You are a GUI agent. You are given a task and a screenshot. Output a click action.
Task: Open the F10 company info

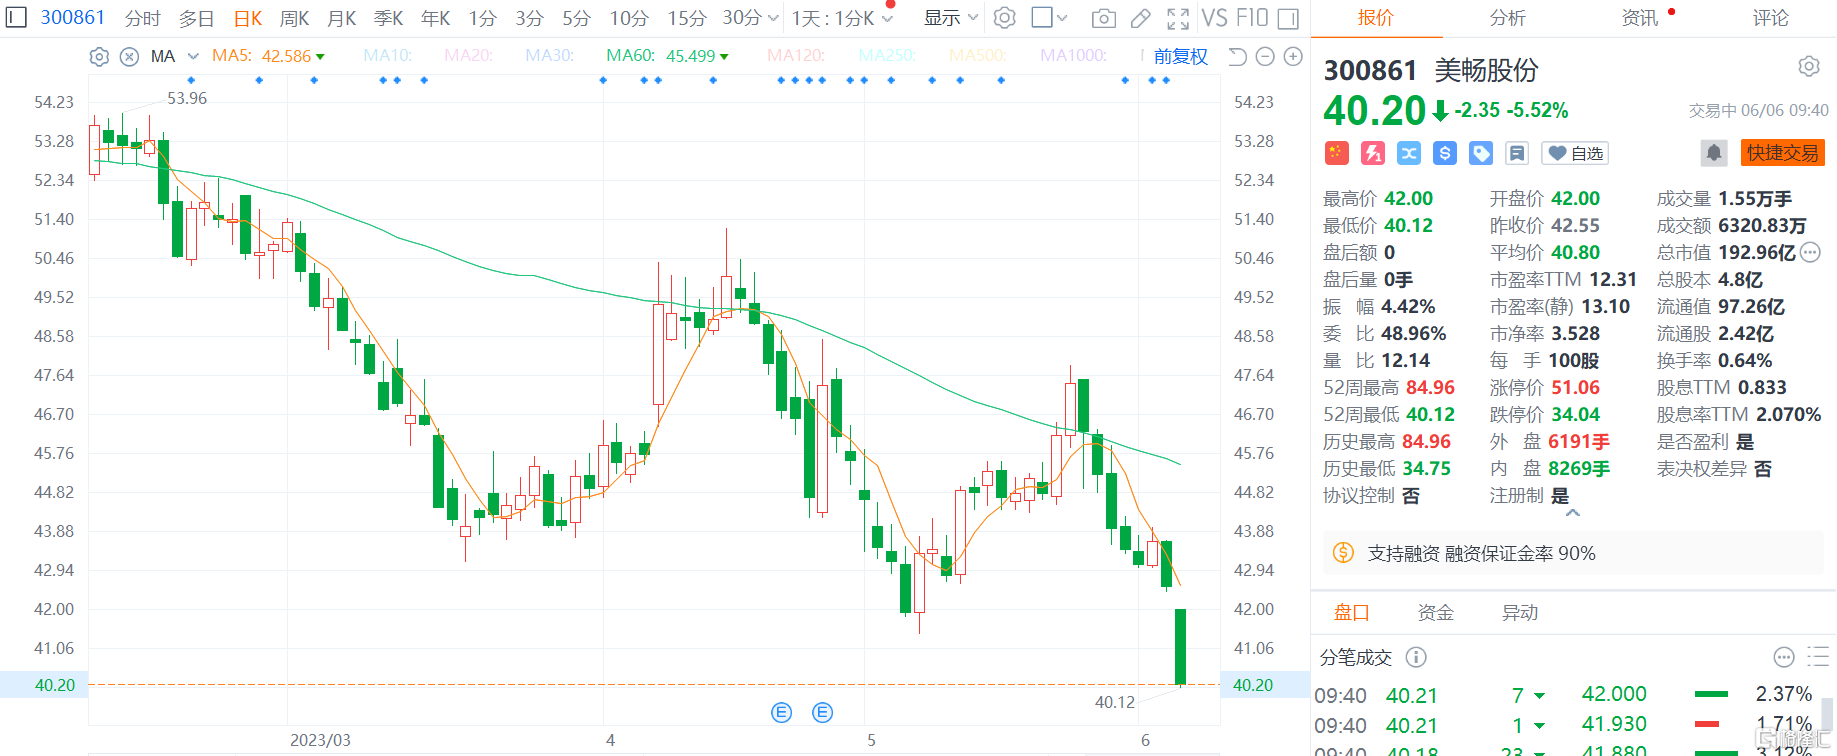pos(1252,18)
